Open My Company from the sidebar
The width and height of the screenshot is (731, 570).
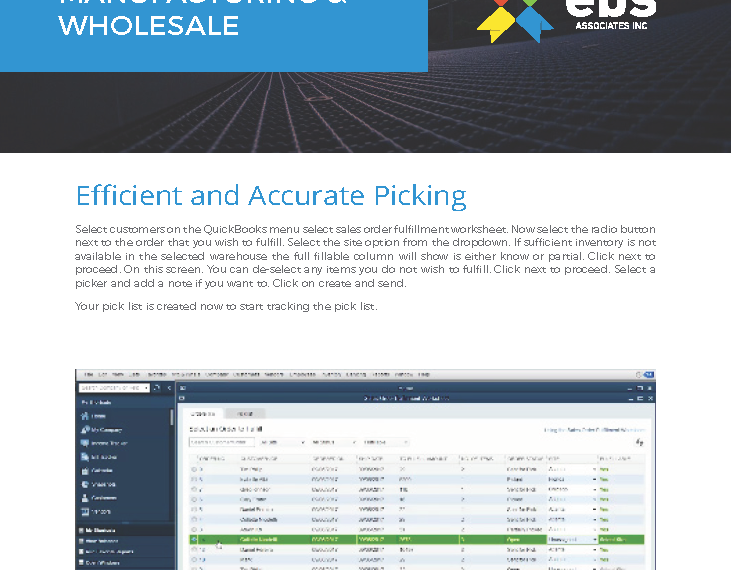coord(85,429)
